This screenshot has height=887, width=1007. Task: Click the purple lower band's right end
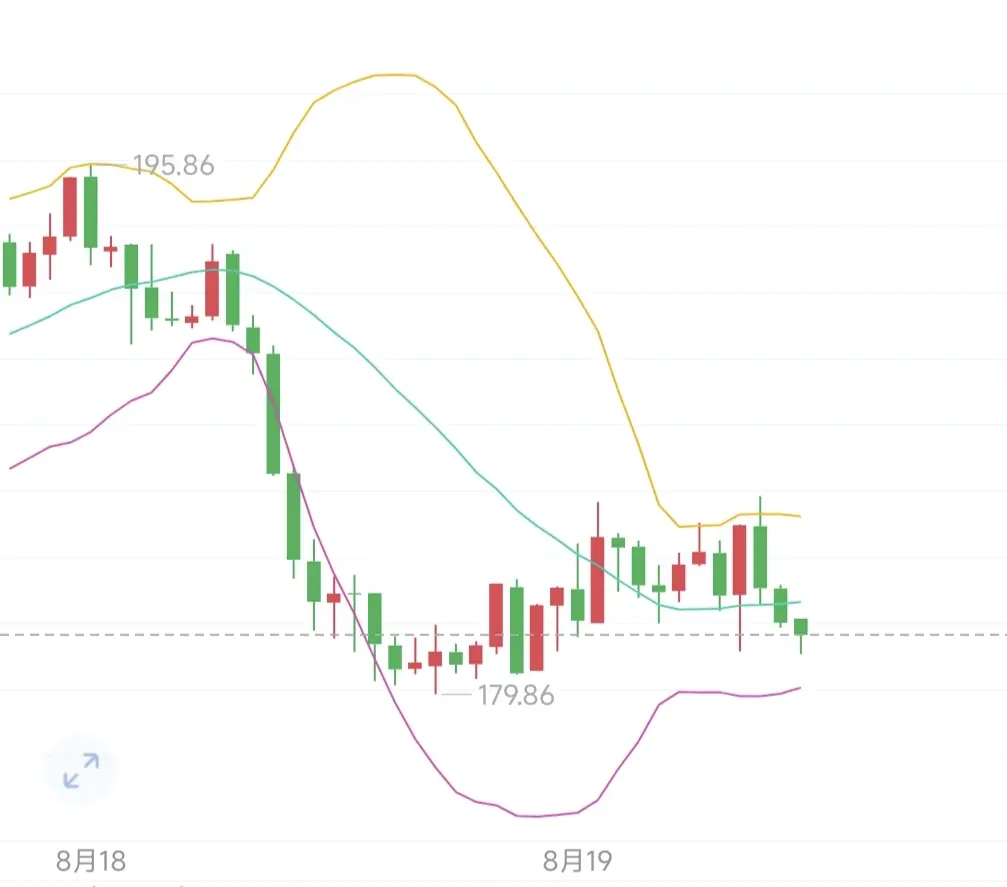pyautogui.click(x=798, y=689)
